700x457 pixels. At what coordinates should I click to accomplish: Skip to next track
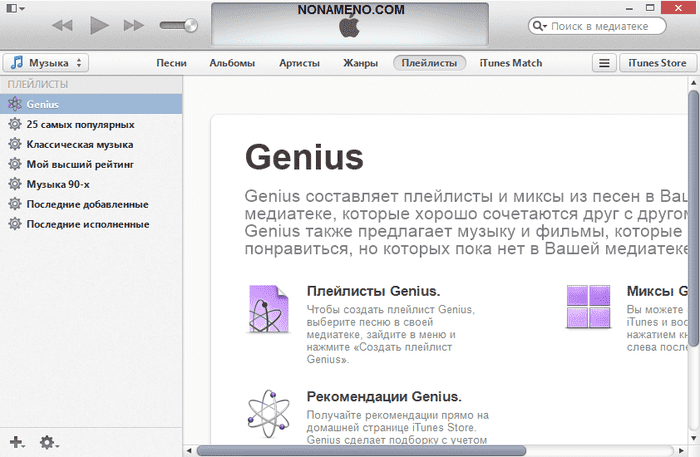(134, 24)
